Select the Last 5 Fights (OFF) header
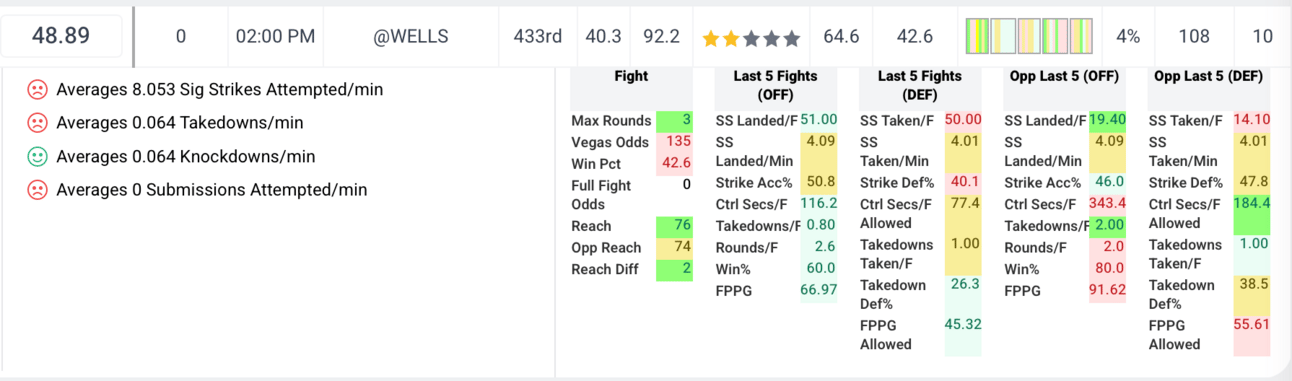Viewport: 1292px width, 381px height. coord(776,85)
